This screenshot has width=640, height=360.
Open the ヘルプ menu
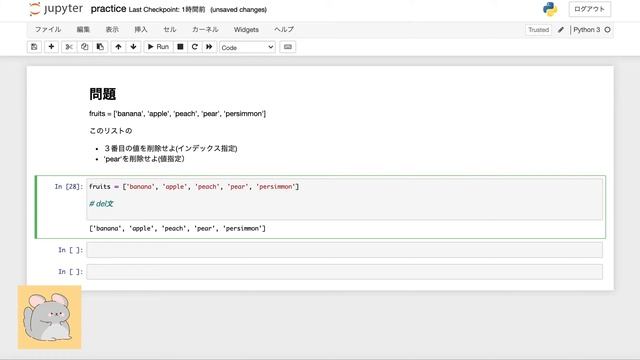(284, 29)
